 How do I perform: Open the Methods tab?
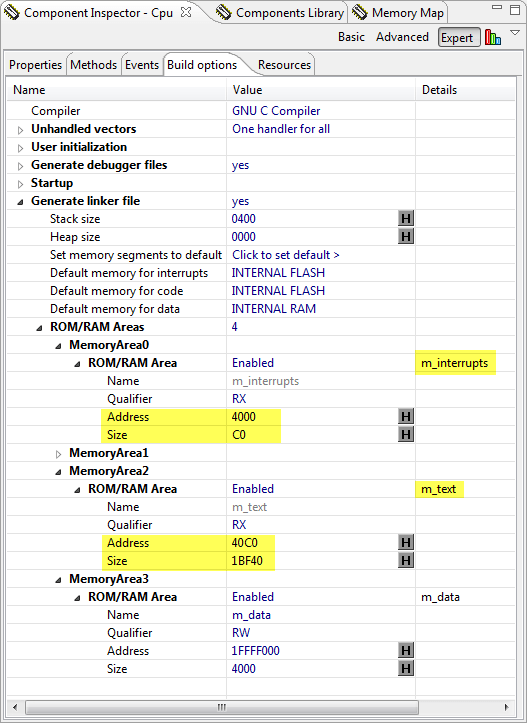(94, 65)
